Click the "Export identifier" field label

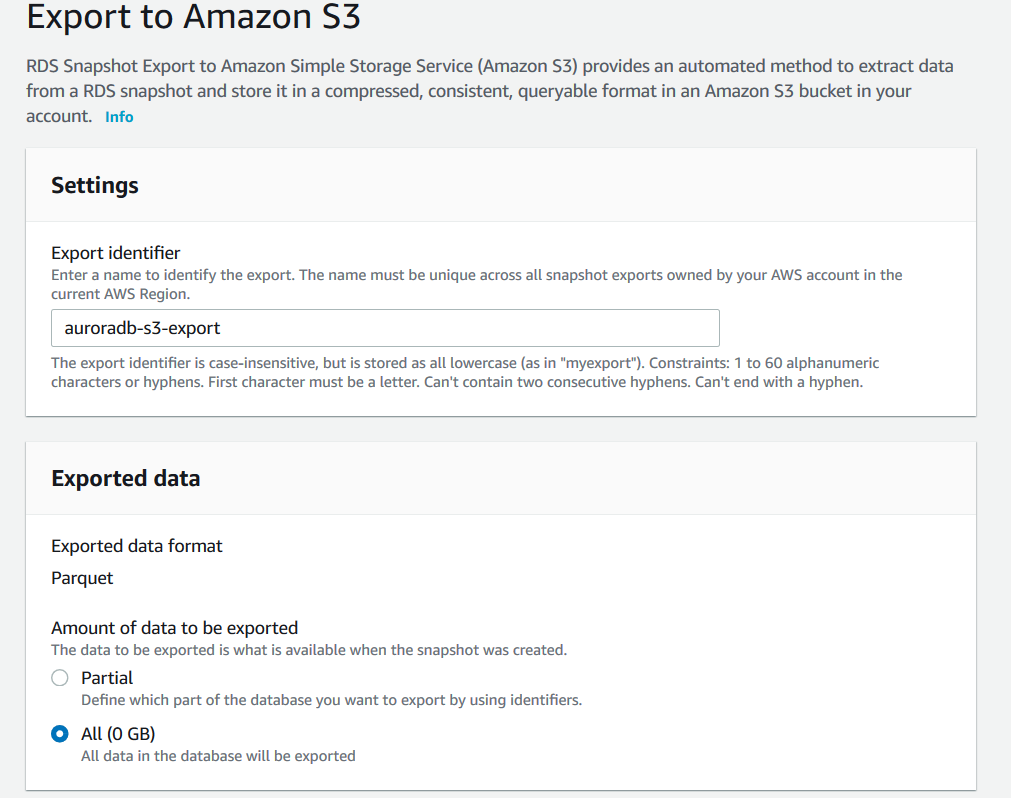(x=116, y=253)
